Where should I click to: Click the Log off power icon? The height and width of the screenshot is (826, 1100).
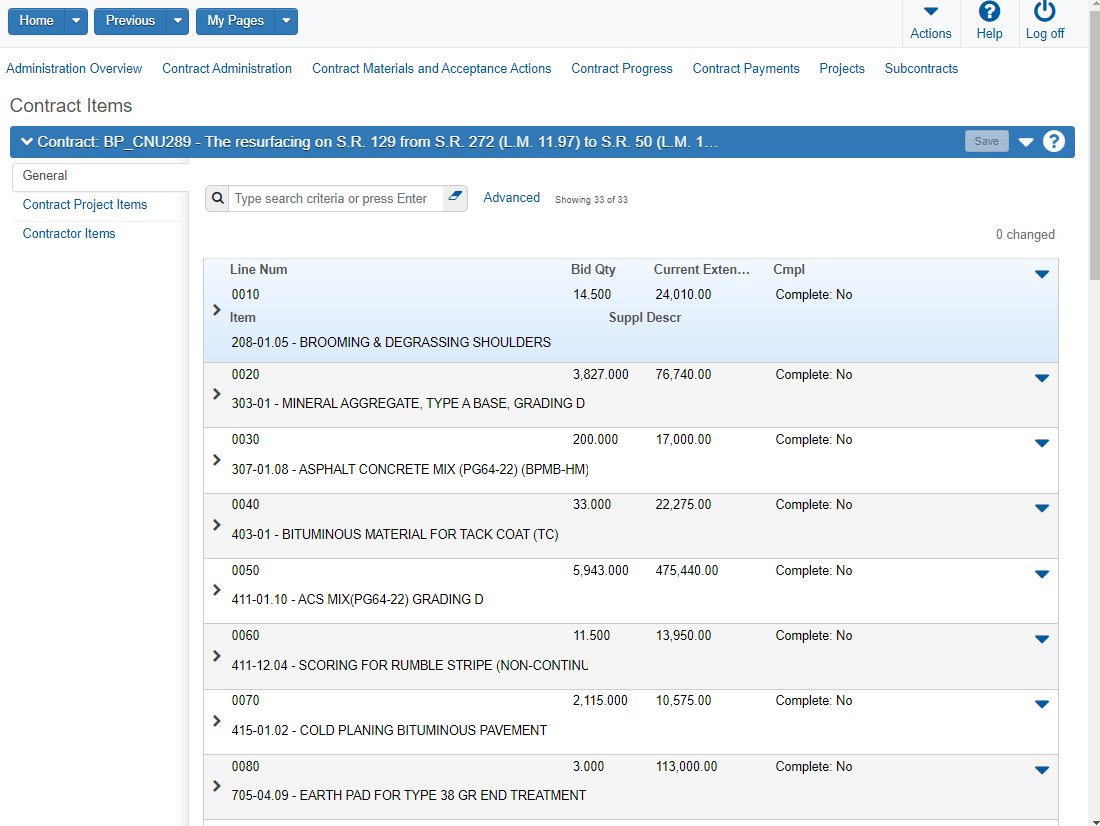[x=1044, y=12]
